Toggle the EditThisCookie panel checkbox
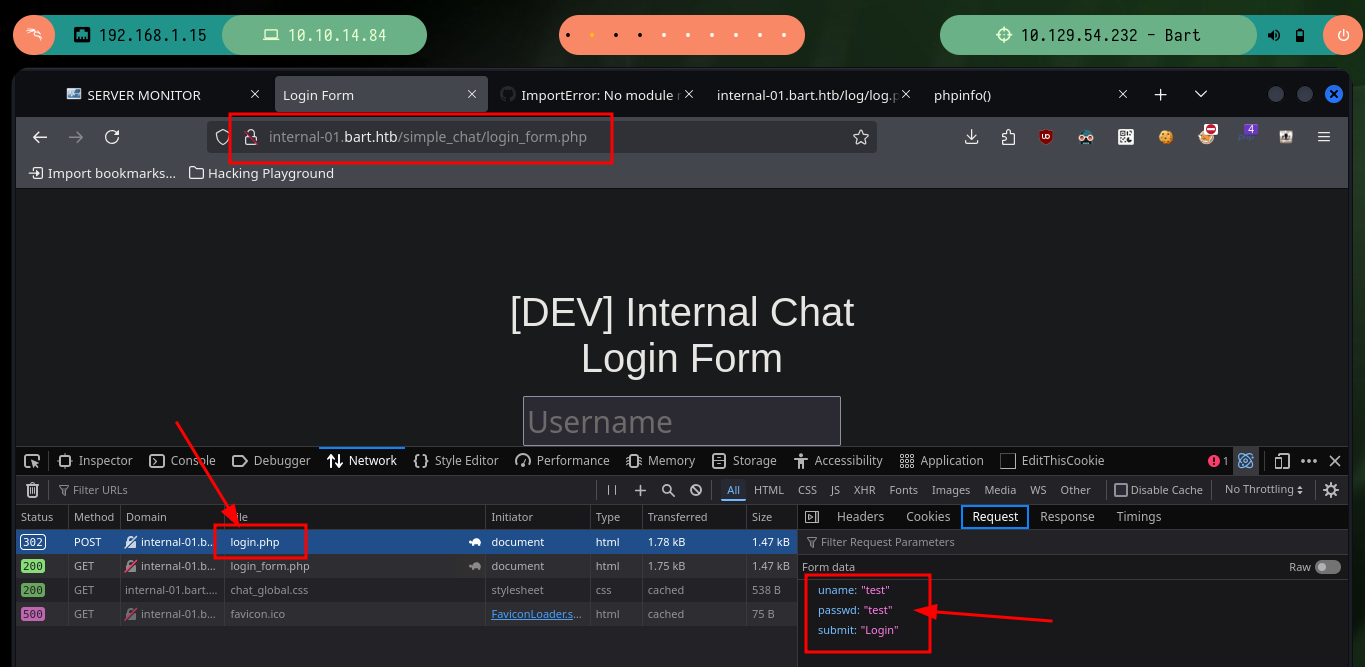 click(1008, 461)
